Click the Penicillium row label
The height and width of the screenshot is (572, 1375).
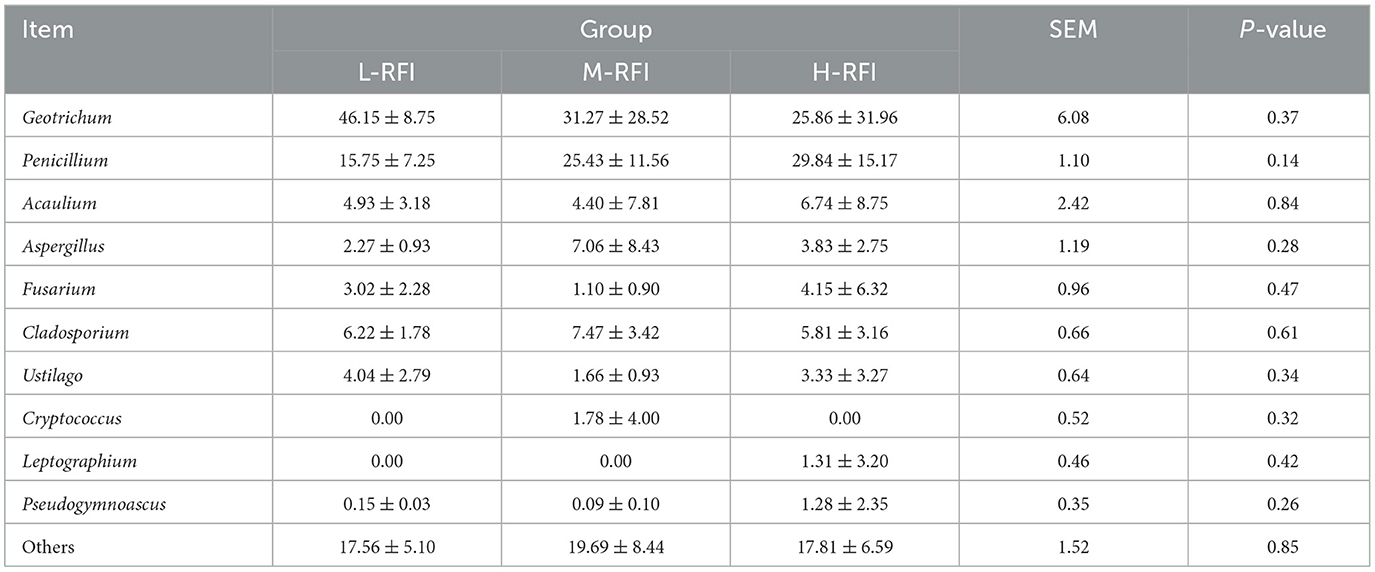[64, 161]
